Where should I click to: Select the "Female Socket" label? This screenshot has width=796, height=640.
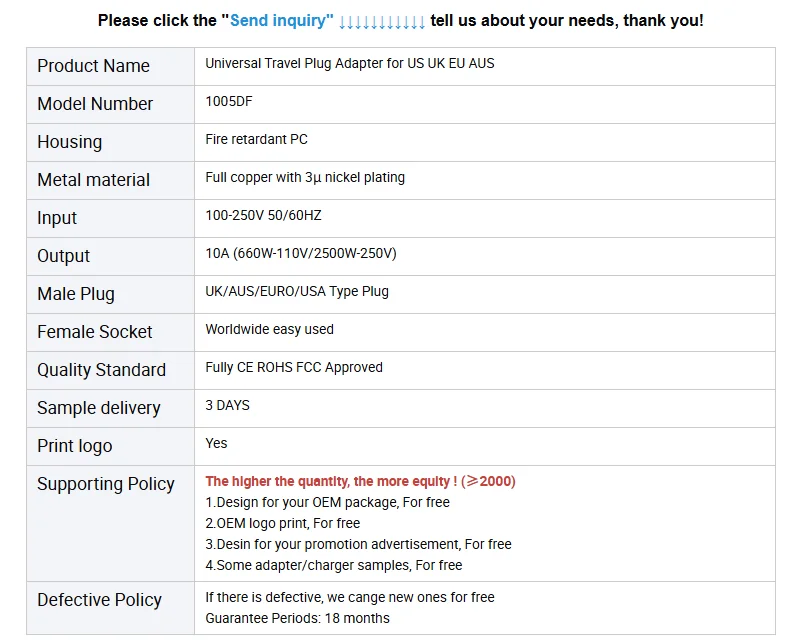pos(95,332)
